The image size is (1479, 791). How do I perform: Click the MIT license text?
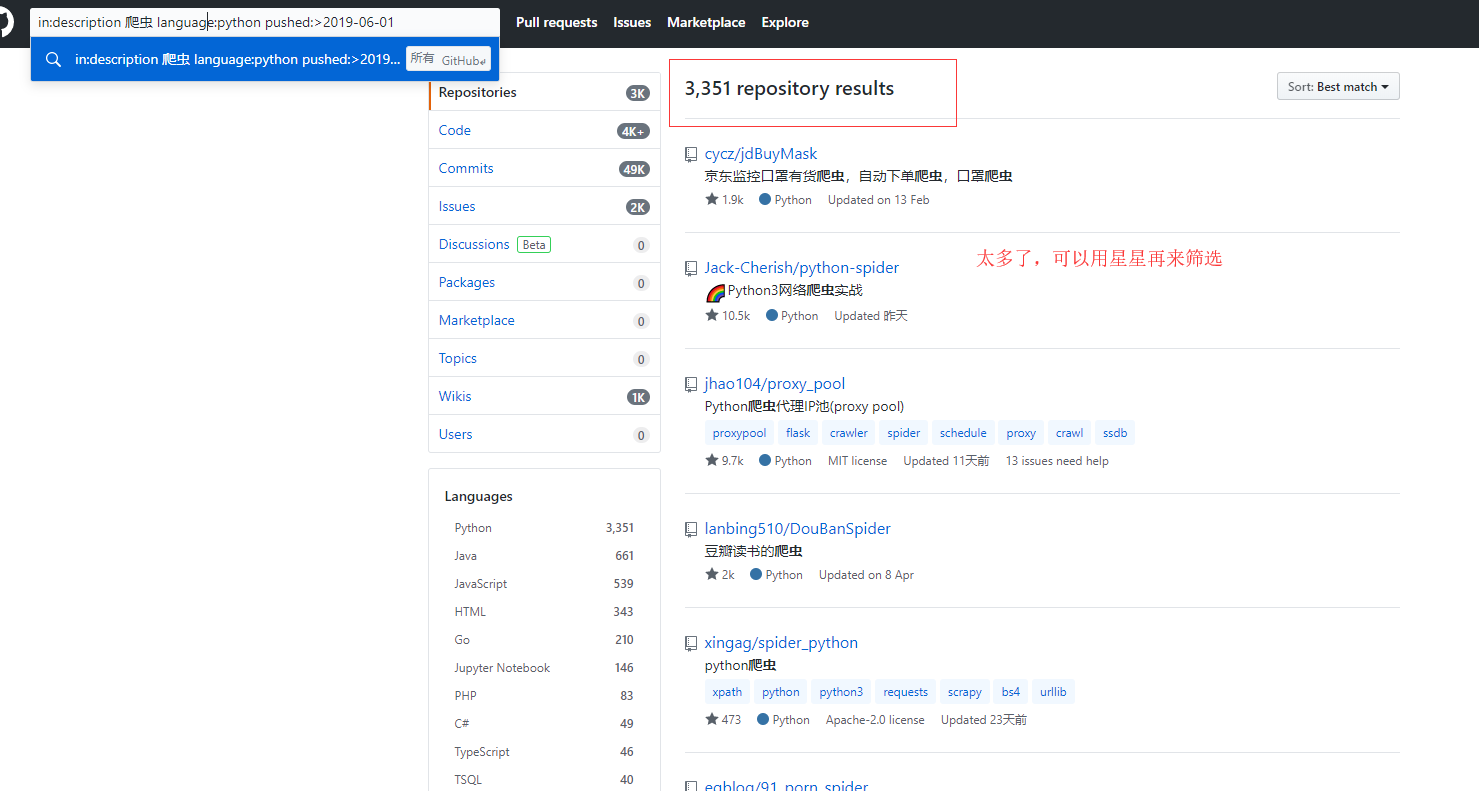pyautogui.click(x=857, y=461)
